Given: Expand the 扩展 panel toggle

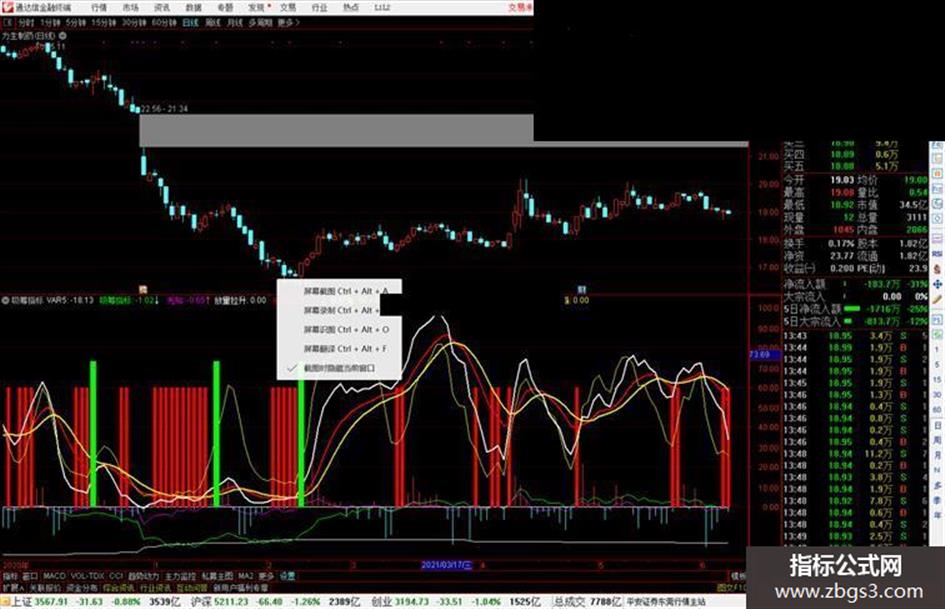Looking at the screenshot, I should coord(13,588).
